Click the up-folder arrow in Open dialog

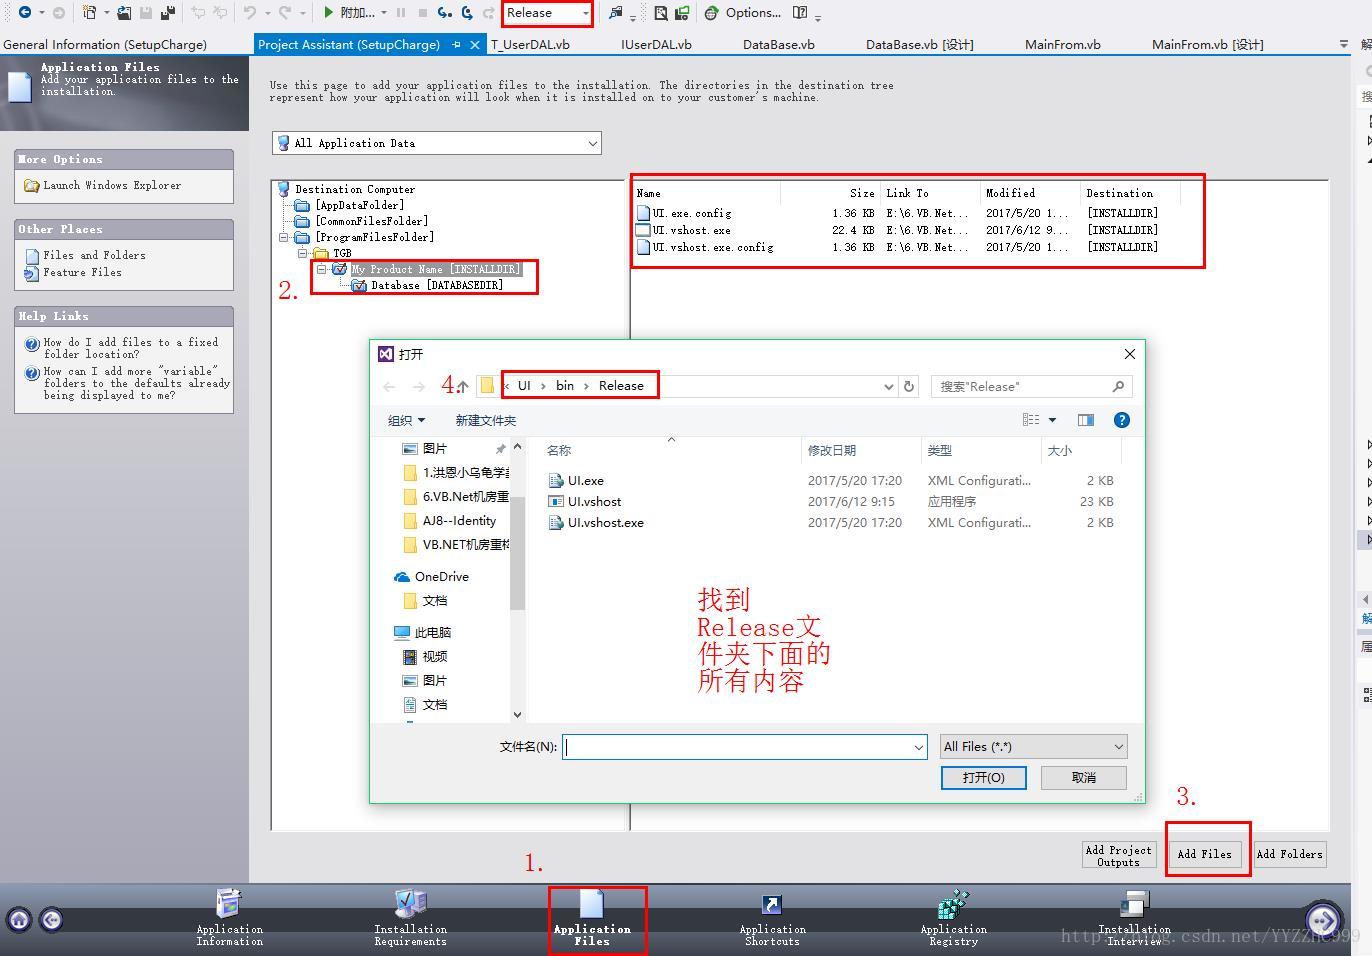click(x=462, y=386)
